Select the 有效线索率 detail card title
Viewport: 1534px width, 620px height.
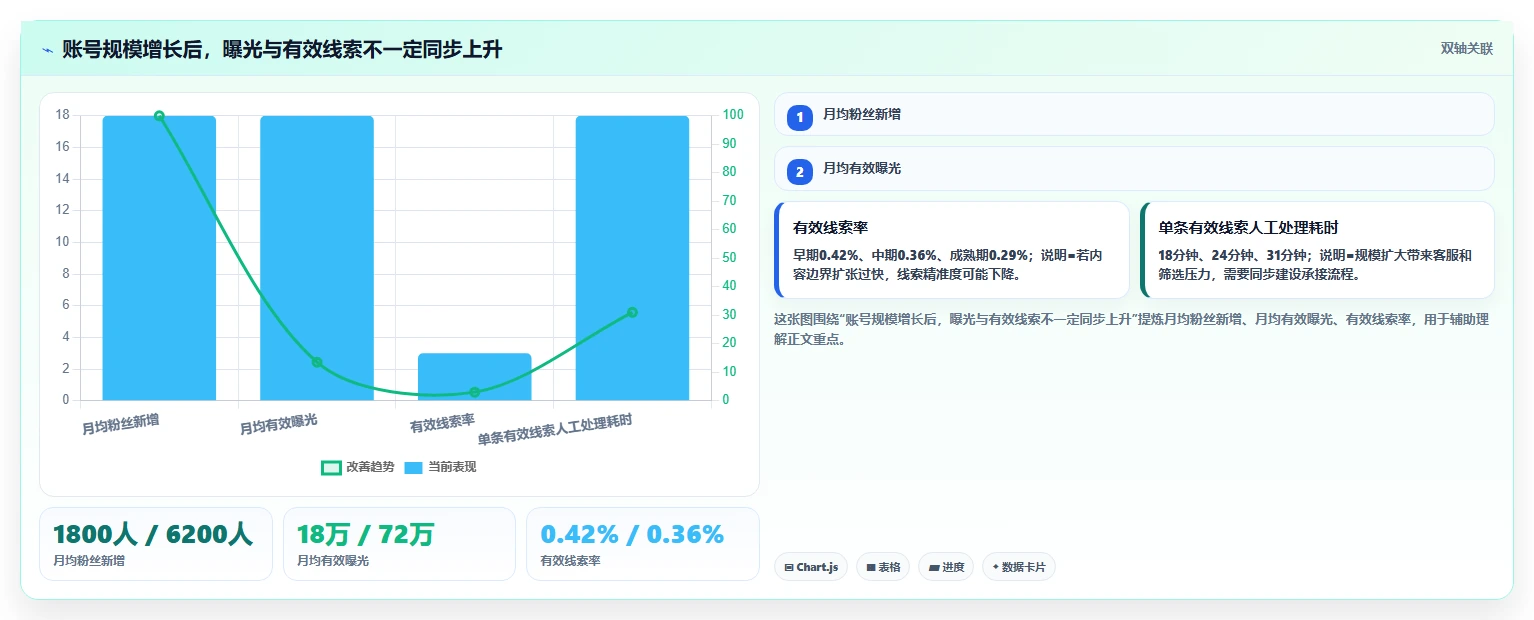coord(830,228)
